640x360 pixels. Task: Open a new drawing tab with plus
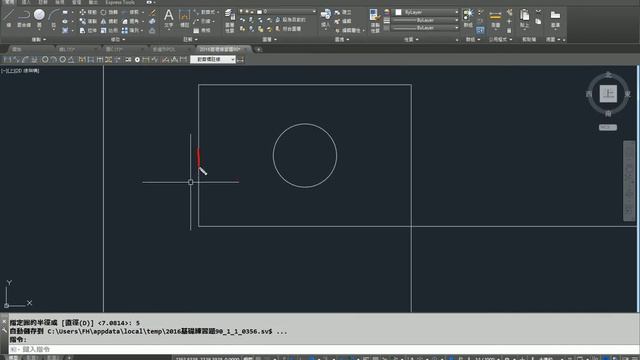(x=258, y=49)
